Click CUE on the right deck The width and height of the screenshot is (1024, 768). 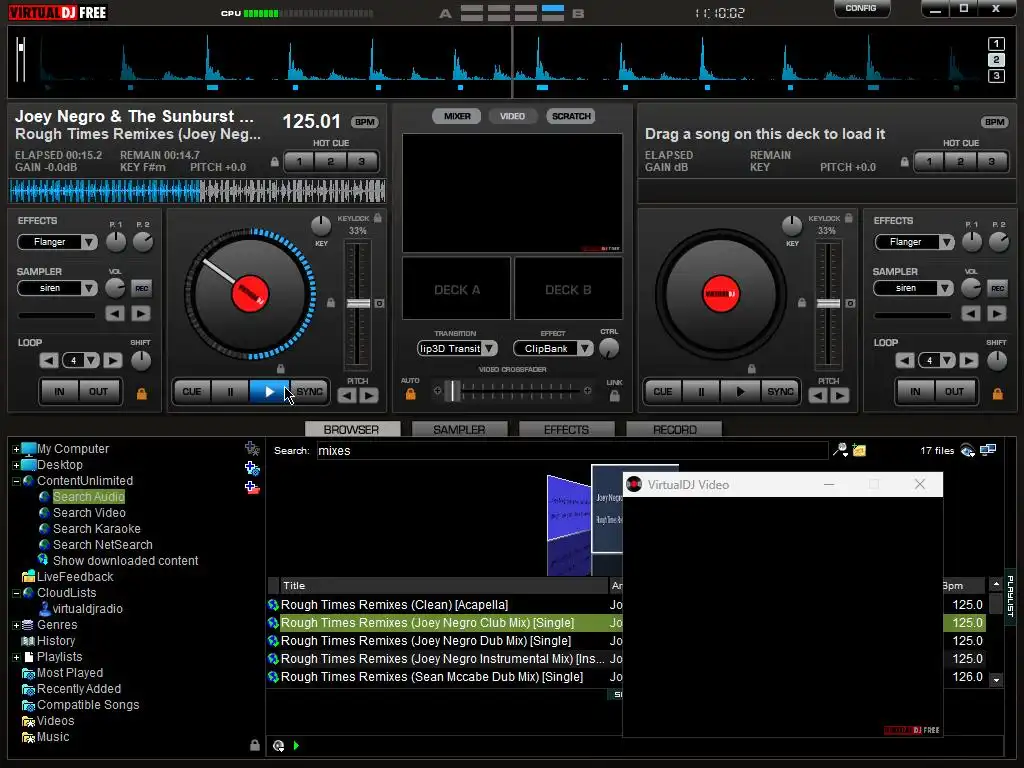point(662,392)
